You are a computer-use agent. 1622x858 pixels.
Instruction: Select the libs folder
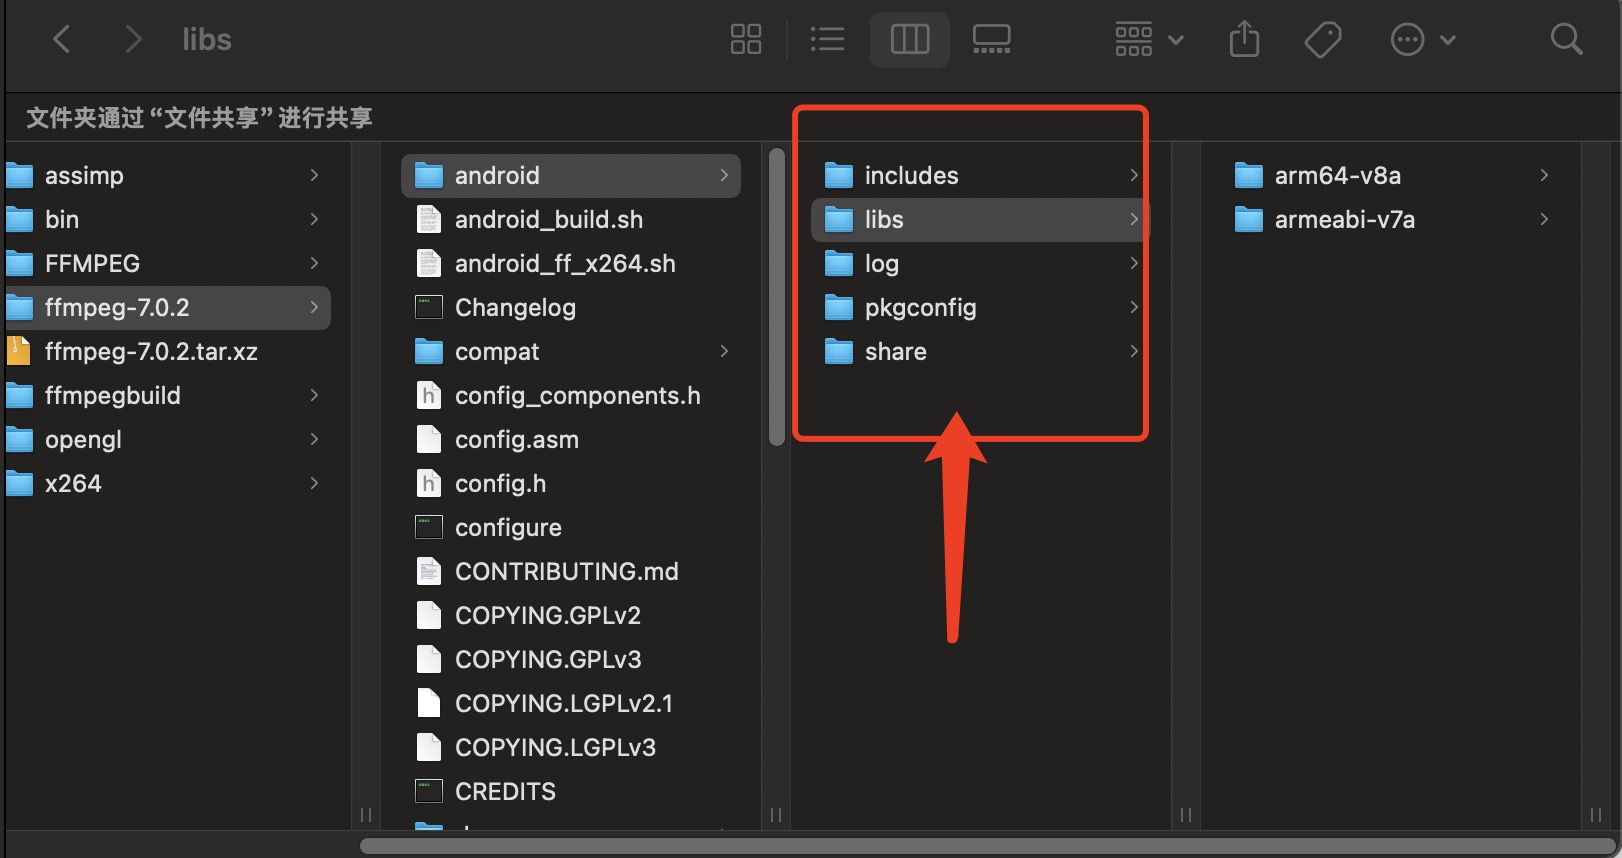coord(980,220)
